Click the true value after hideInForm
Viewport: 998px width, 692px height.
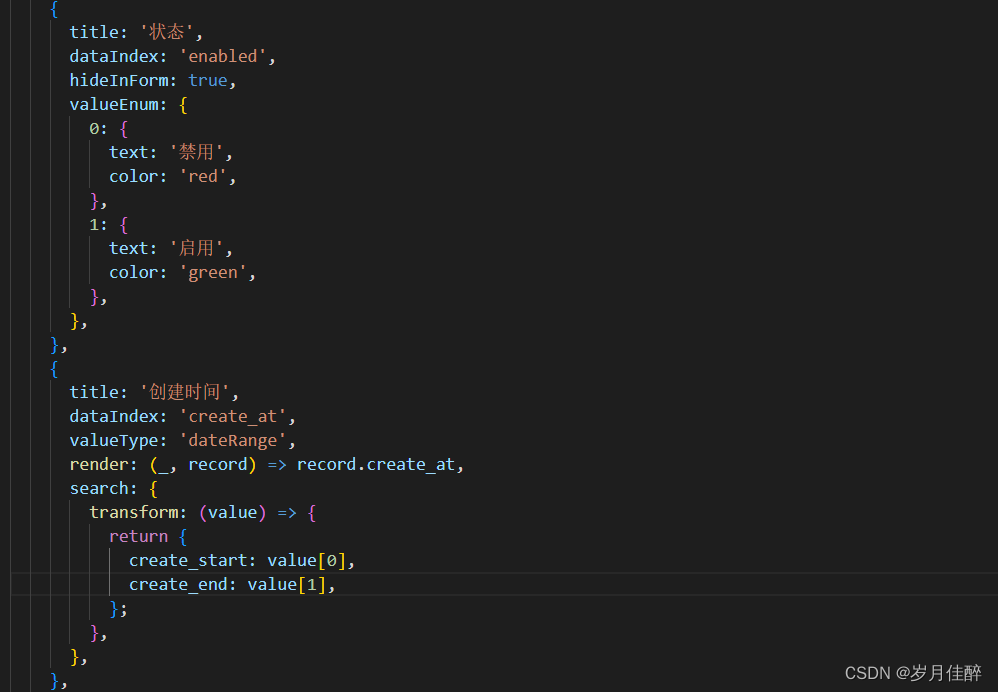pyautogui.click(x=207, y=80)
